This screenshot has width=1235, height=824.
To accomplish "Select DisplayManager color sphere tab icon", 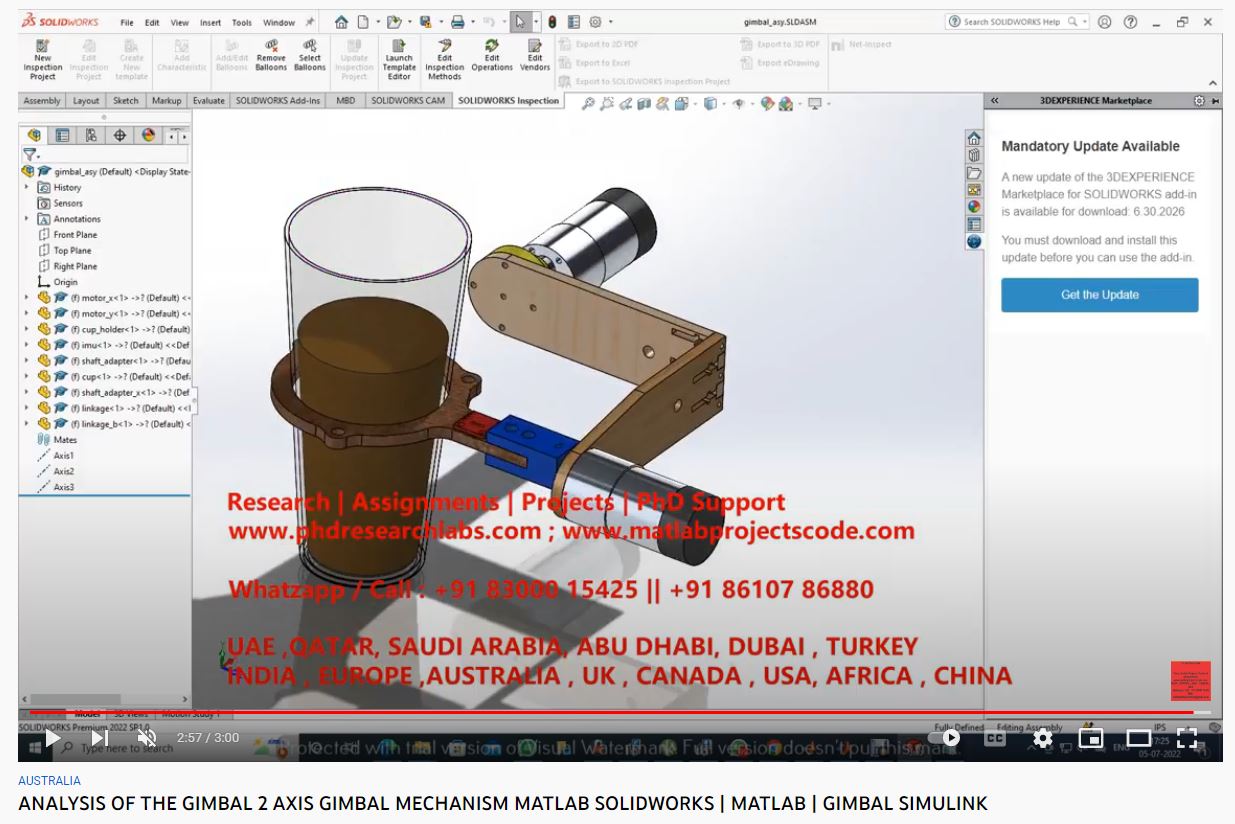I will coord(148,135).
